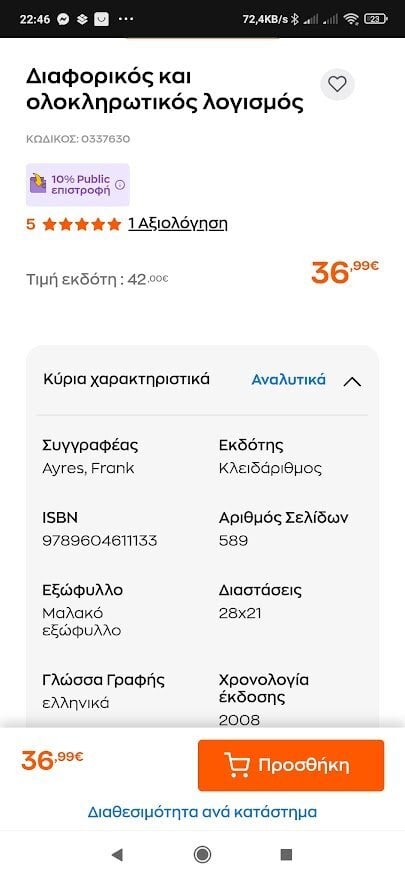Tap the Android back triangle button
The height and width of the screenshot is (879, 405).
pos(117,854)
